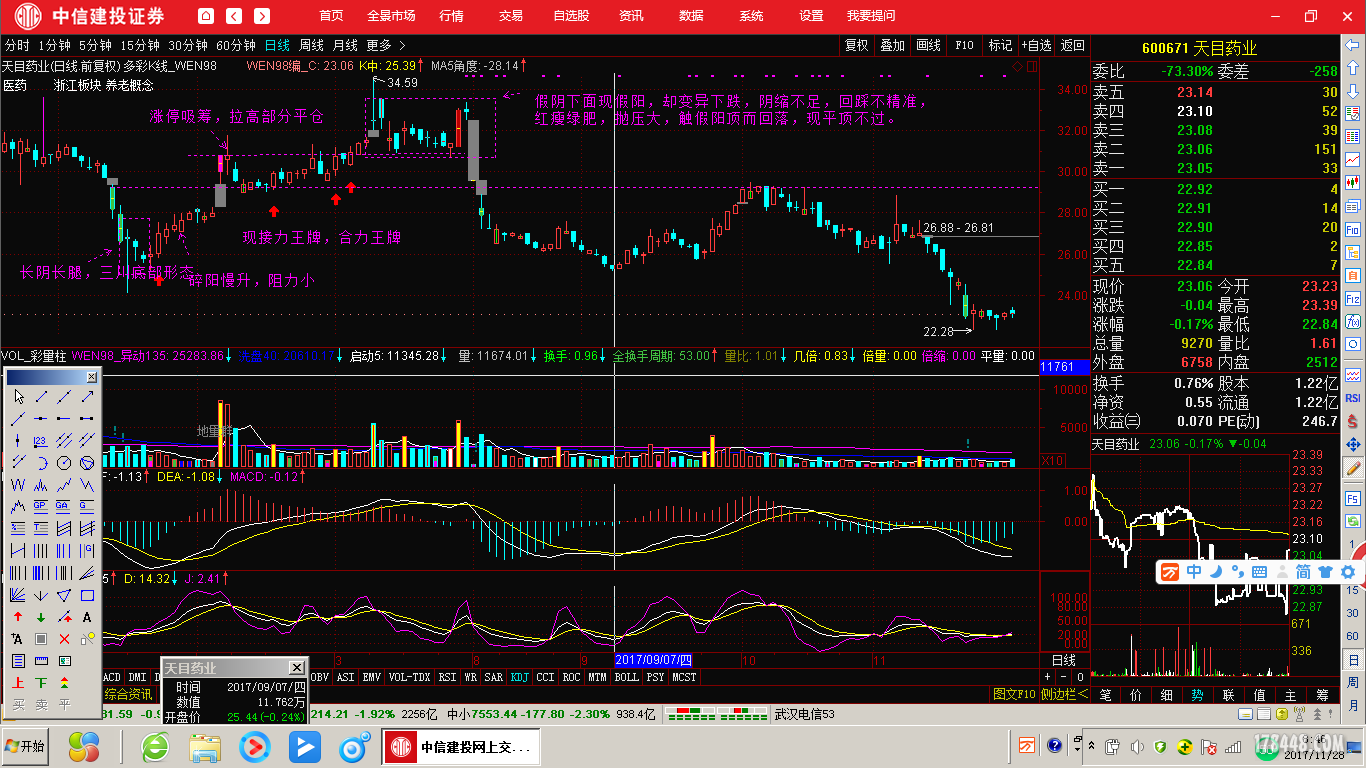This screenshot has height=768, width=1366.
Task: Click left arrow icon in right sidebar
Action: point(1353,44)
